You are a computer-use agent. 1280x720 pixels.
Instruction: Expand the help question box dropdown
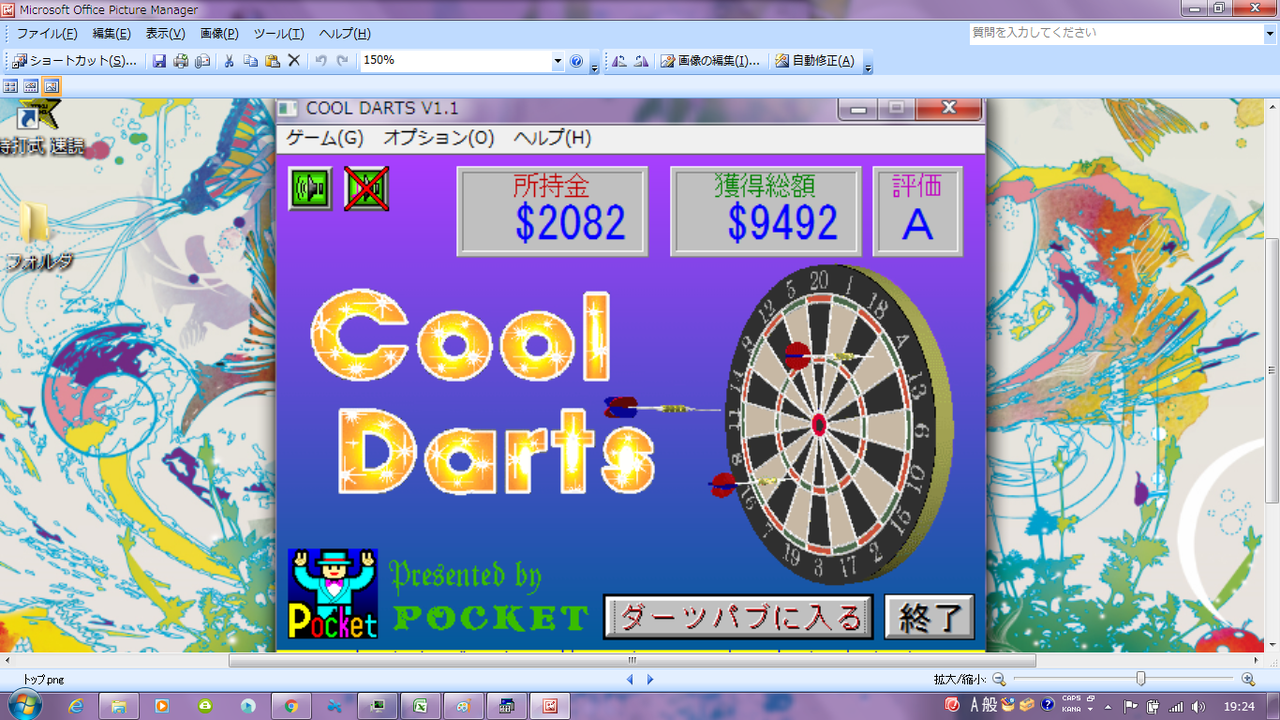click(1269, 33)
